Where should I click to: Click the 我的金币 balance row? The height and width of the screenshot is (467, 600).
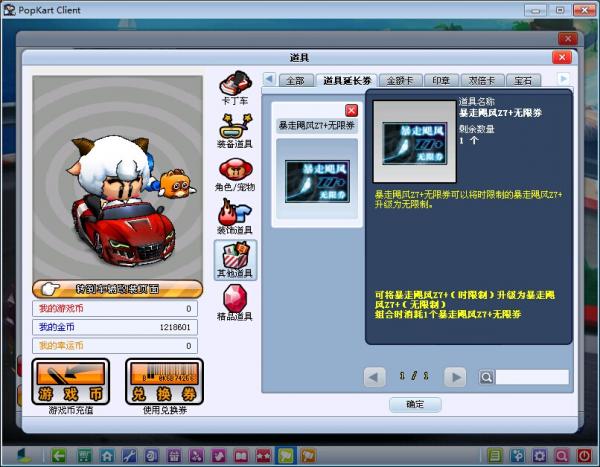[x=115, y=327]
